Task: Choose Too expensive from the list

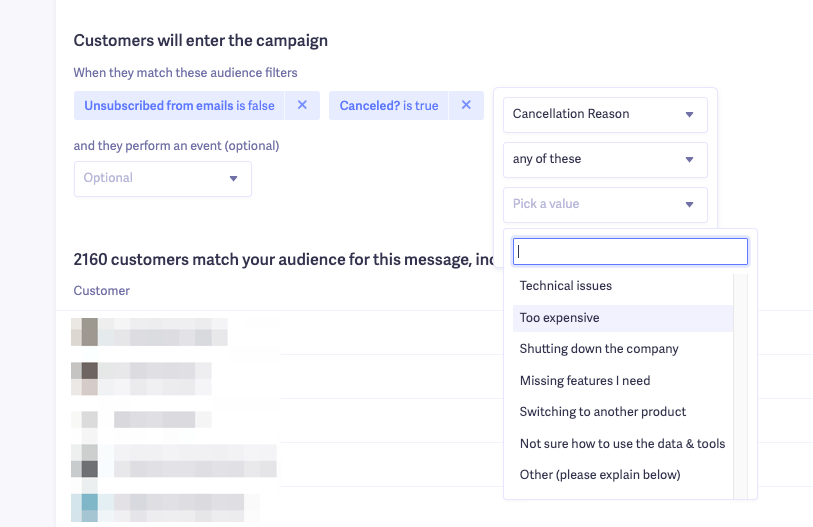Action: coord(560,318)
